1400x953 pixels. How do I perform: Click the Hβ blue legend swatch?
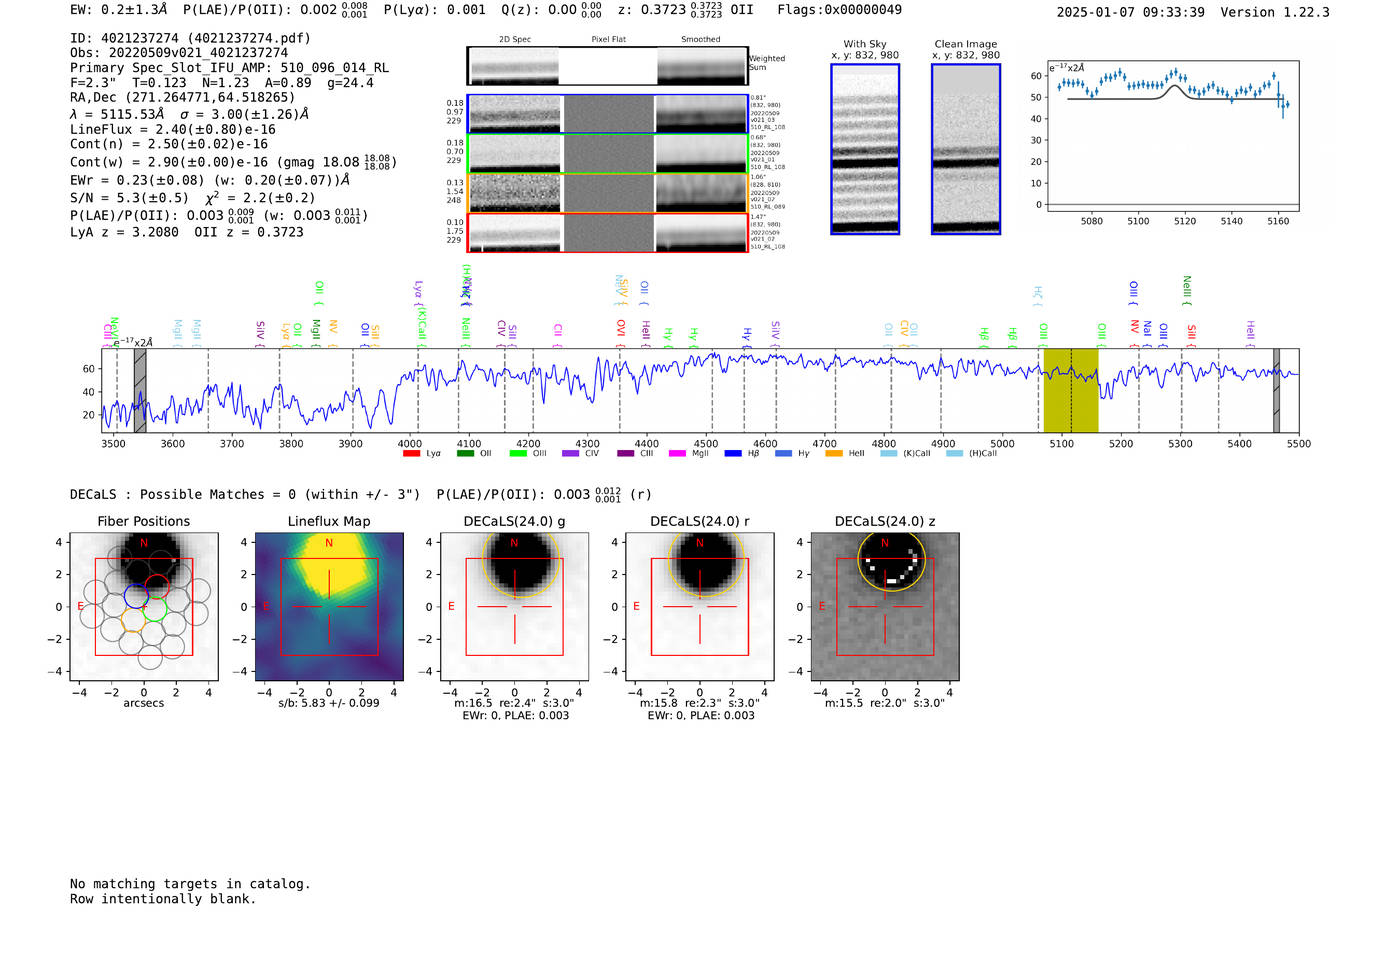pos(733,454)
